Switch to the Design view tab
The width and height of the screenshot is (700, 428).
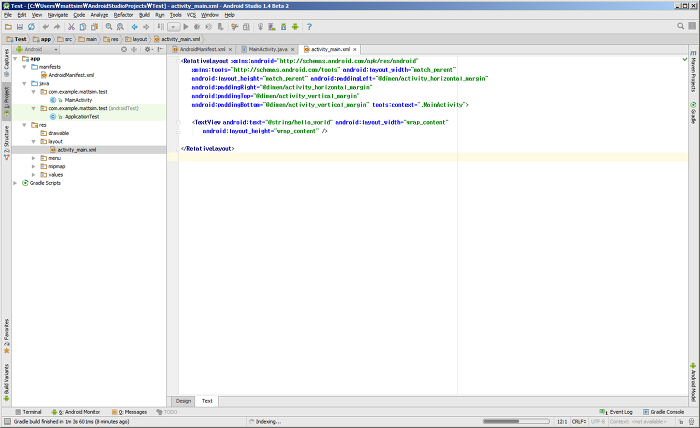tap(183, 401)
